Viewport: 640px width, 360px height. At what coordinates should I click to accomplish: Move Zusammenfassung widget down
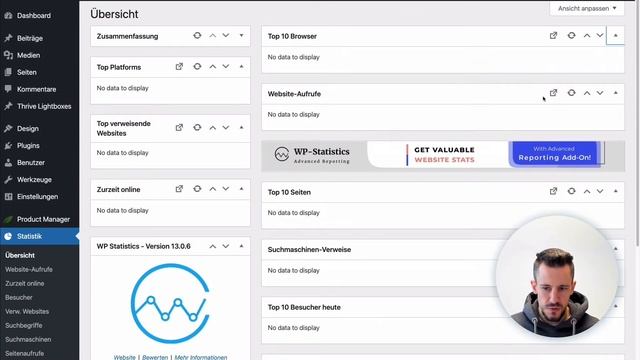pyautogui.click(x=226, y=36)
